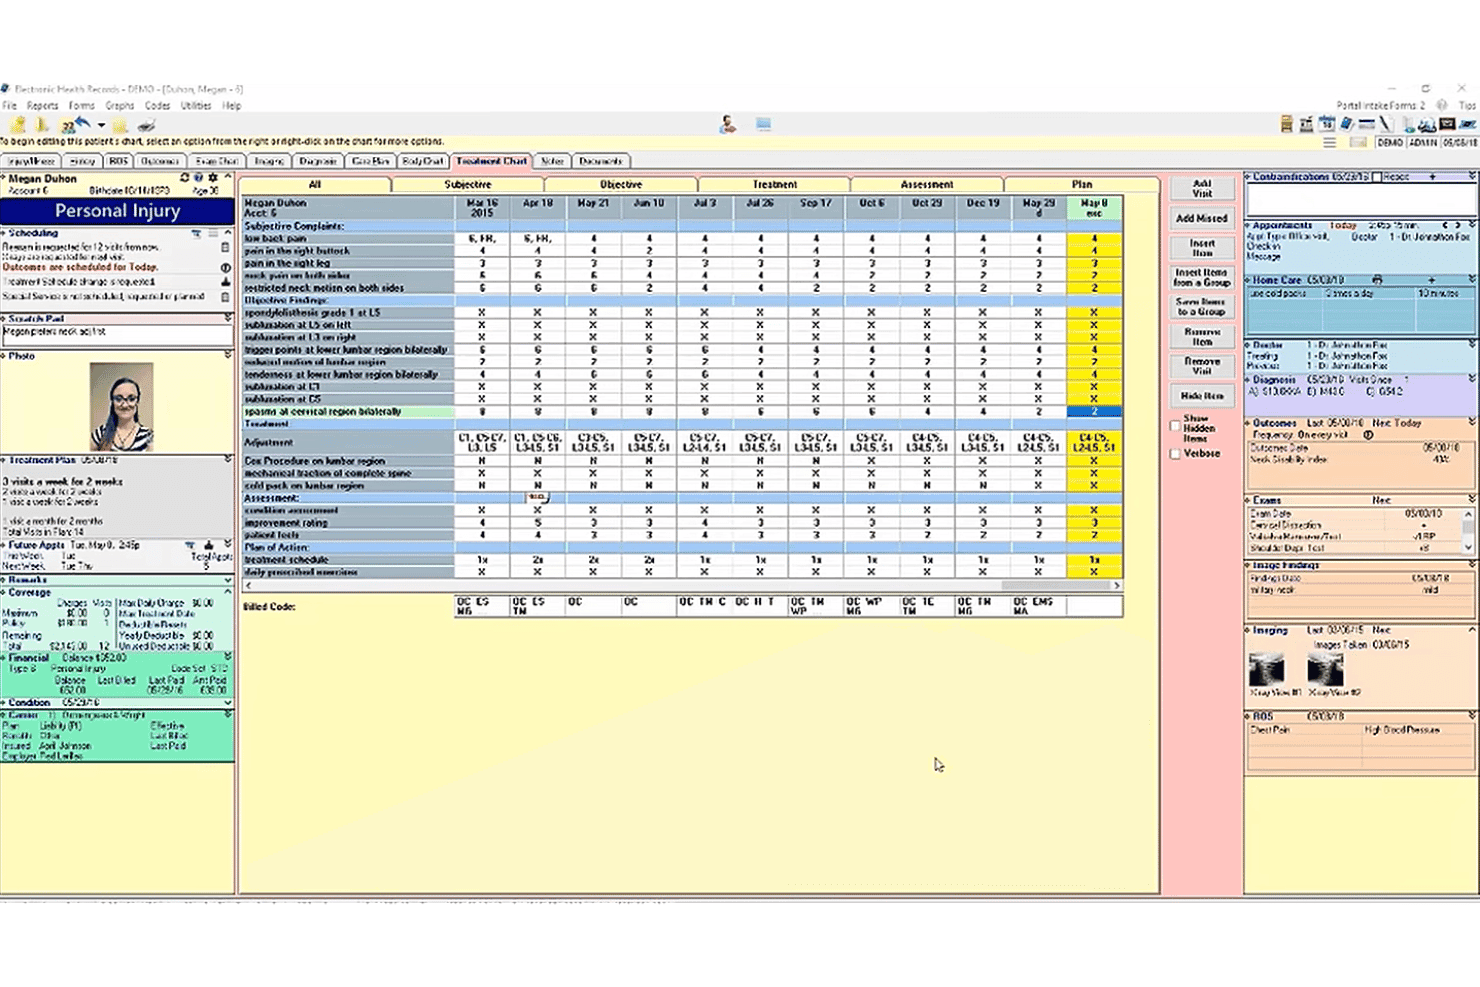Click the info icon on Outcomes scheduled row

tap(225, 268)
